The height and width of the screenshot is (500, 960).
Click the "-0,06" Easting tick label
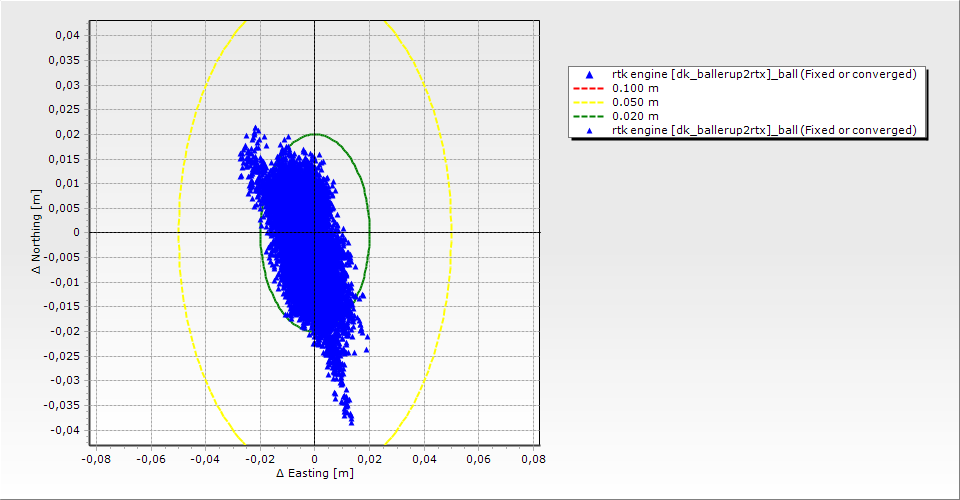coord(151,459)
